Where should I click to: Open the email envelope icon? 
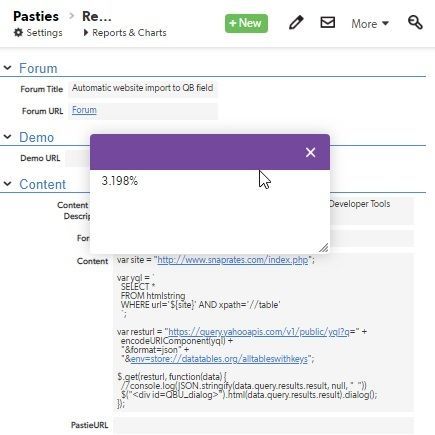[x=328, y=23]
